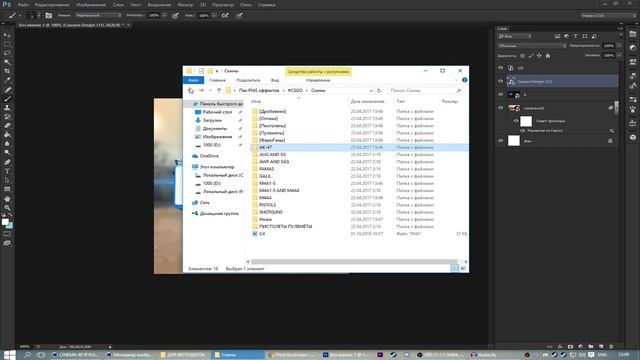Open Photoshop Фильтр menu
Screen dimensions: 640x360
185,5
